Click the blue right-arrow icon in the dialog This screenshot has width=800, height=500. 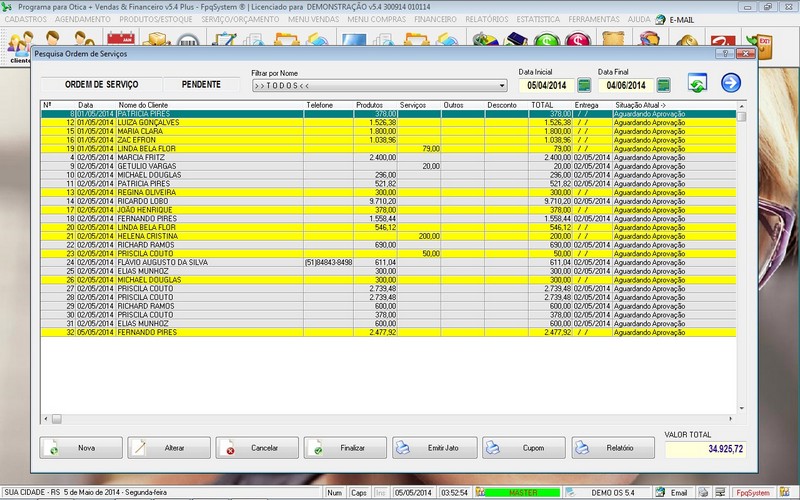tap(731, 83)
